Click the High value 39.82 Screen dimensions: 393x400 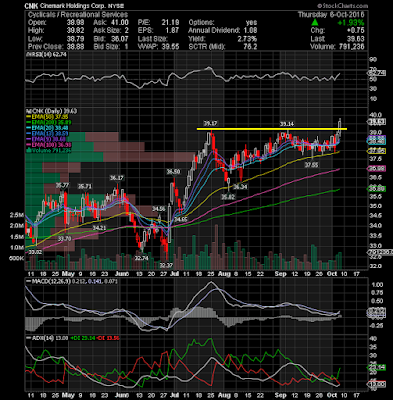[75, 30]
